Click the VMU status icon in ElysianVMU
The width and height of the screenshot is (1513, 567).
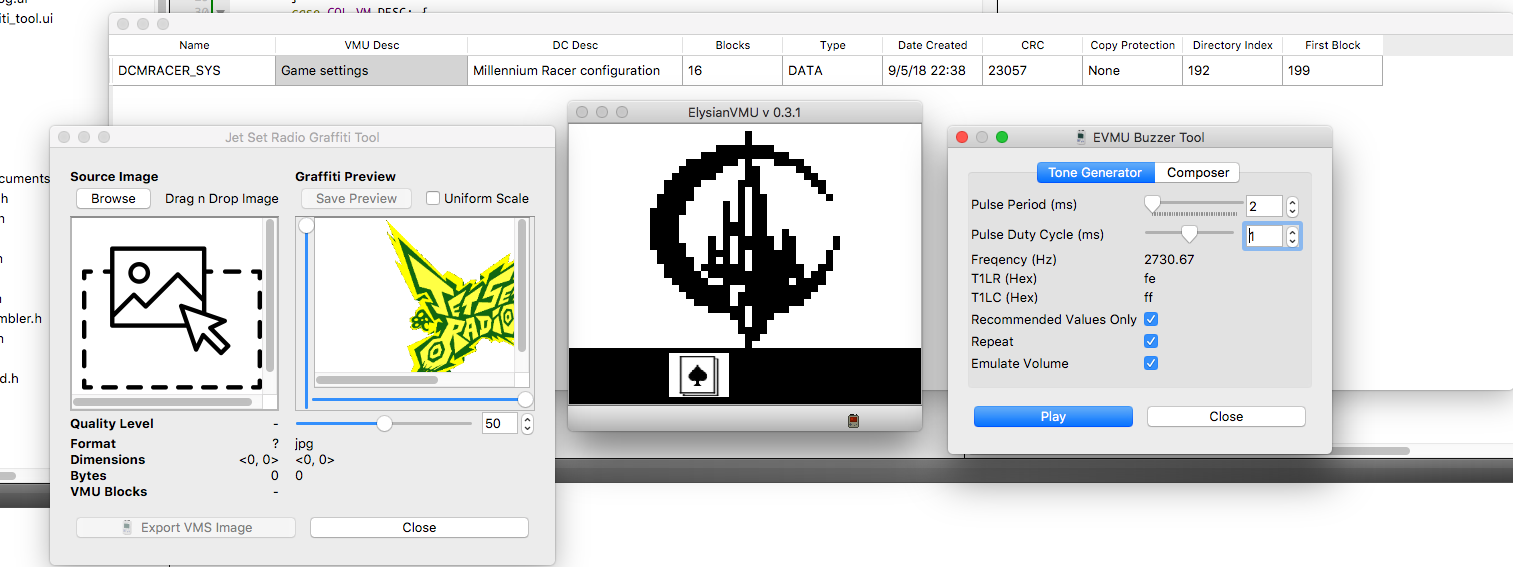point(853,421)
